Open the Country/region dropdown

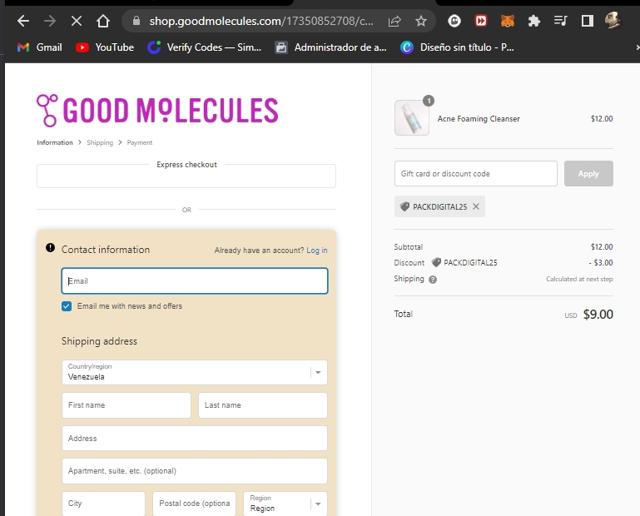pyautogui.click(x=194, y=372)
